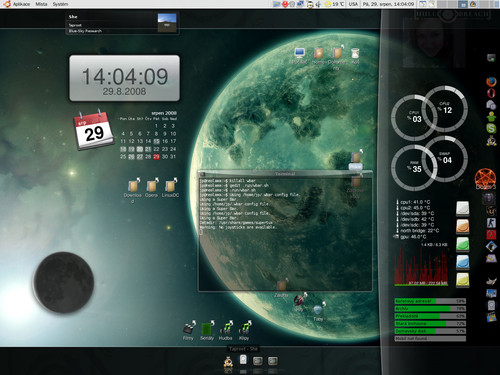The height and width of the screenshot is (375, 500).
Task: Select day 15 in the calendar widget
Action: click(156, 141)
